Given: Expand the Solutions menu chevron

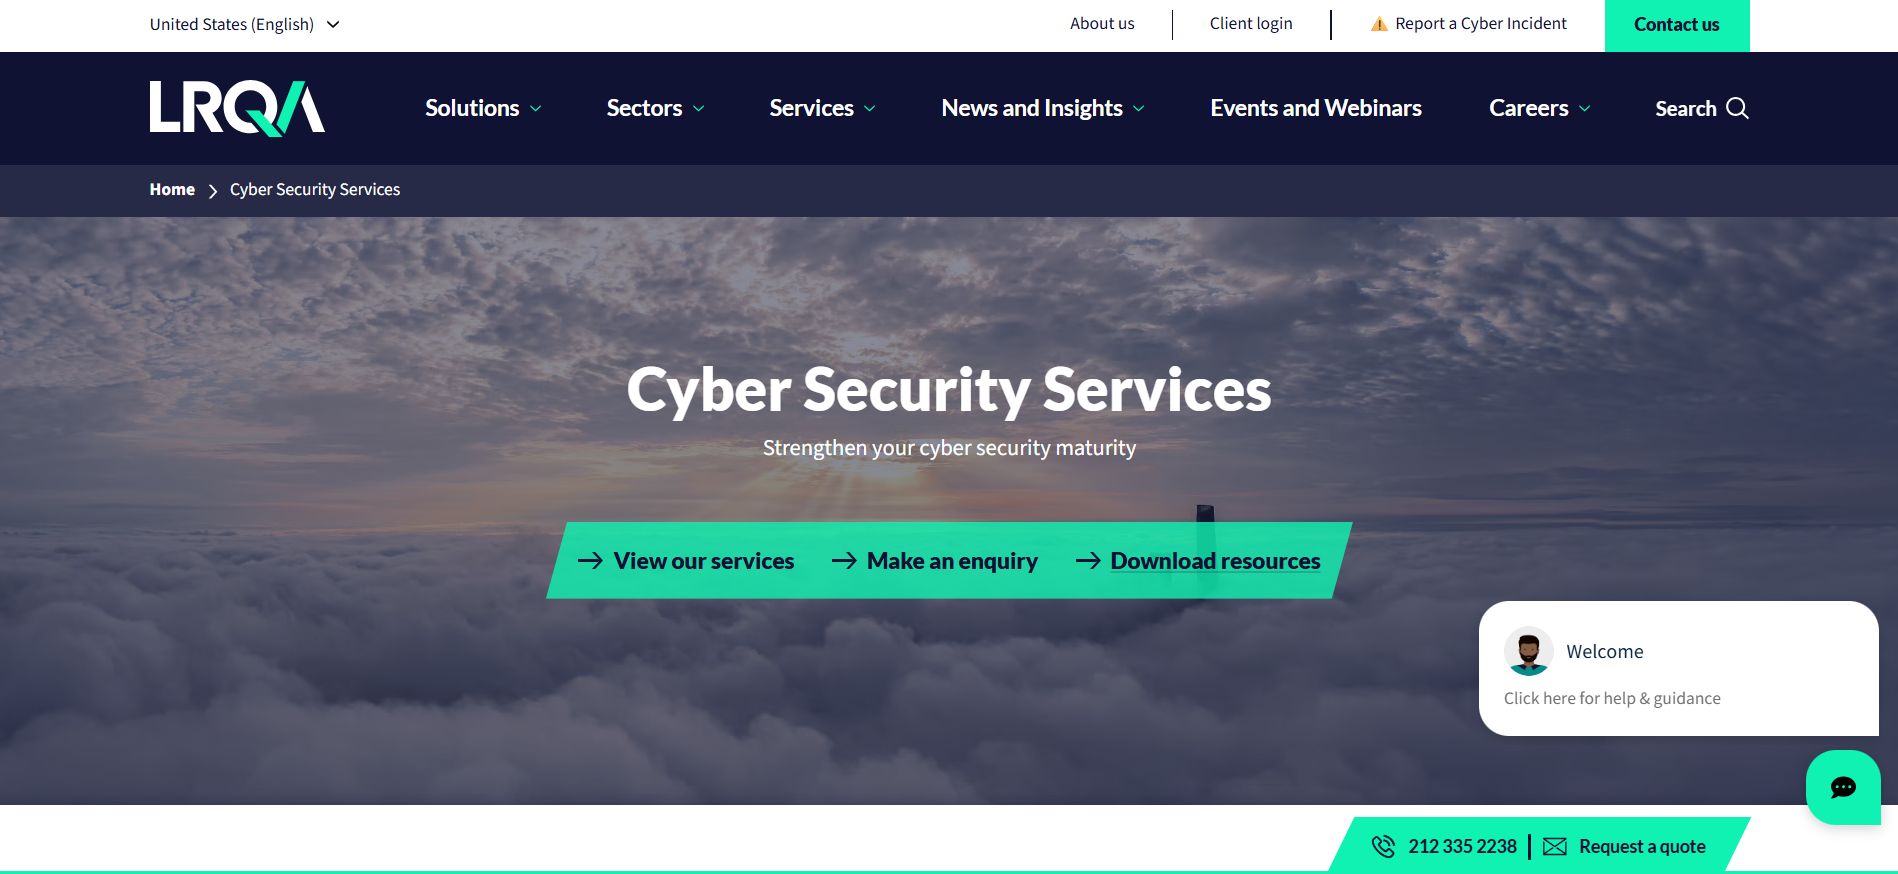Looking at the screenshot, I should (x=536, y=109).
